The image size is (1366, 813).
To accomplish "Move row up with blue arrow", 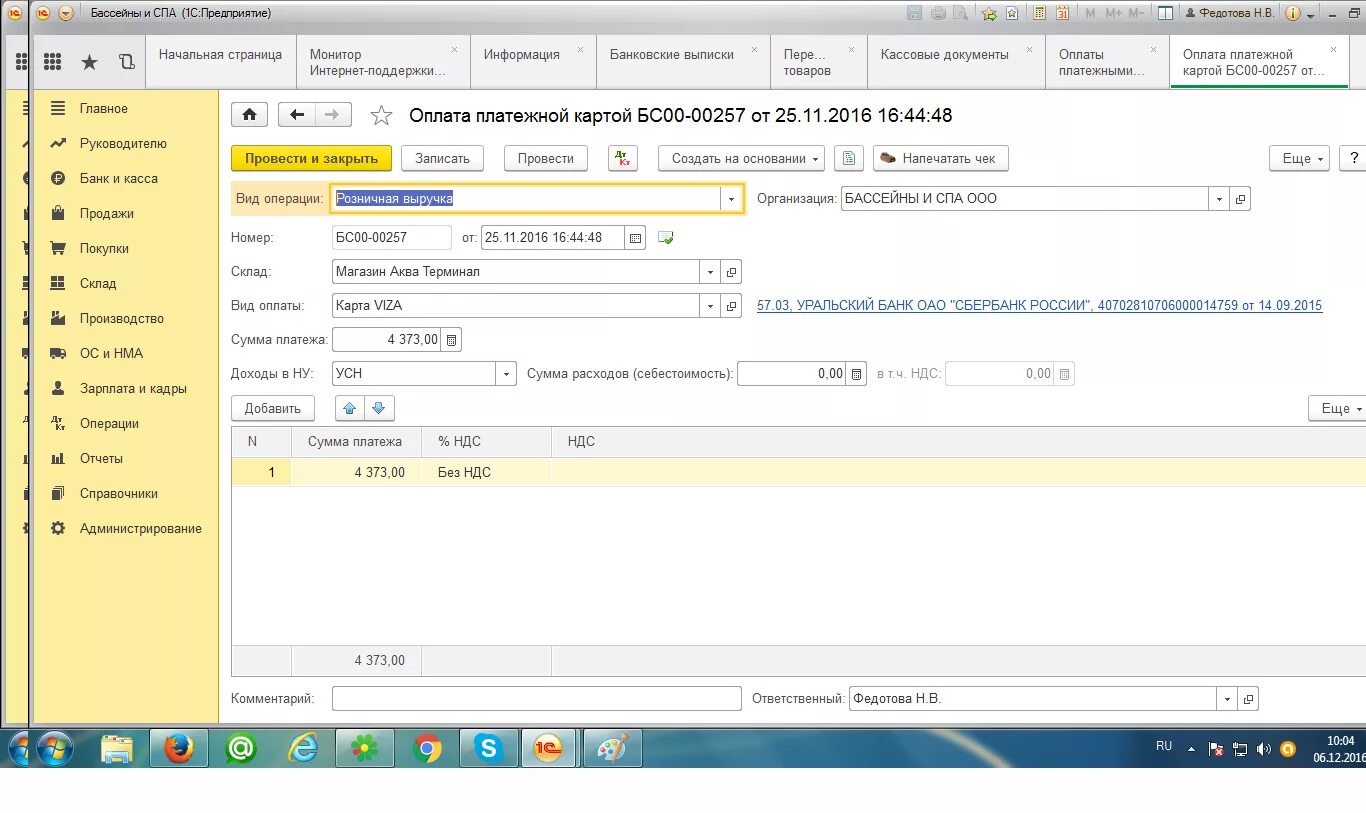I will [349, 408].
